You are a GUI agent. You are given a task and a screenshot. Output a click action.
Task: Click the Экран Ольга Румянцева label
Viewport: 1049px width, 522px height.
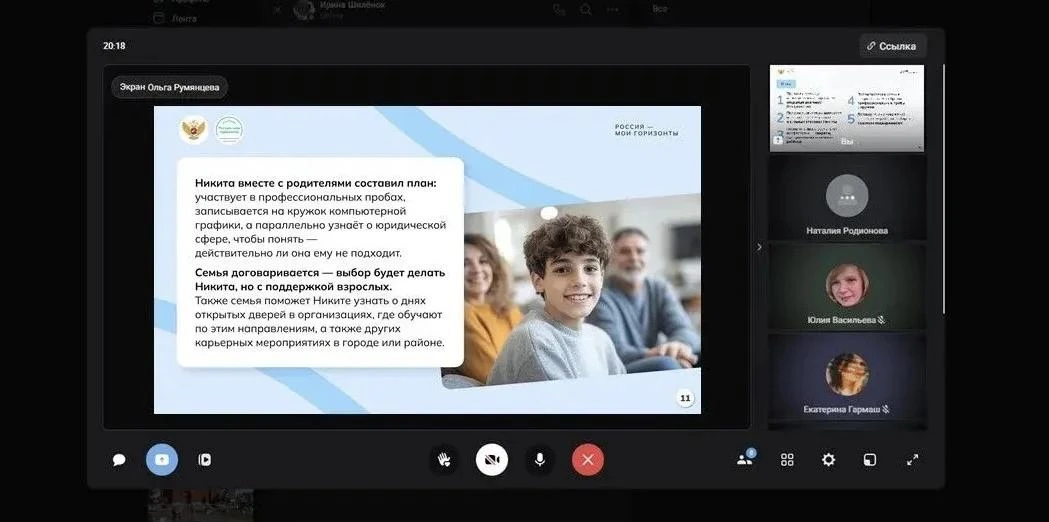tap(169, 87)
